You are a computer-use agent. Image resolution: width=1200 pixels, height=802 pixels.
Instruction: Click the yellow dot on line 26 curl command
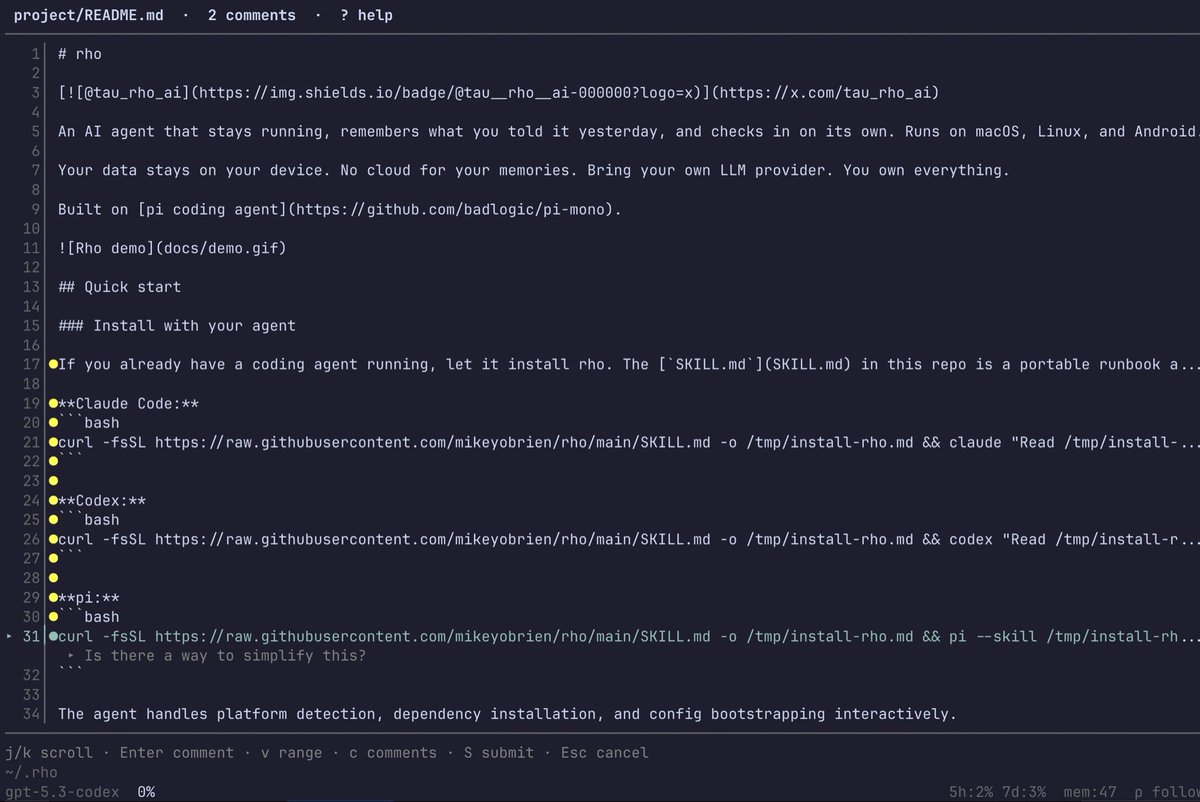click(x=53, y=539)
